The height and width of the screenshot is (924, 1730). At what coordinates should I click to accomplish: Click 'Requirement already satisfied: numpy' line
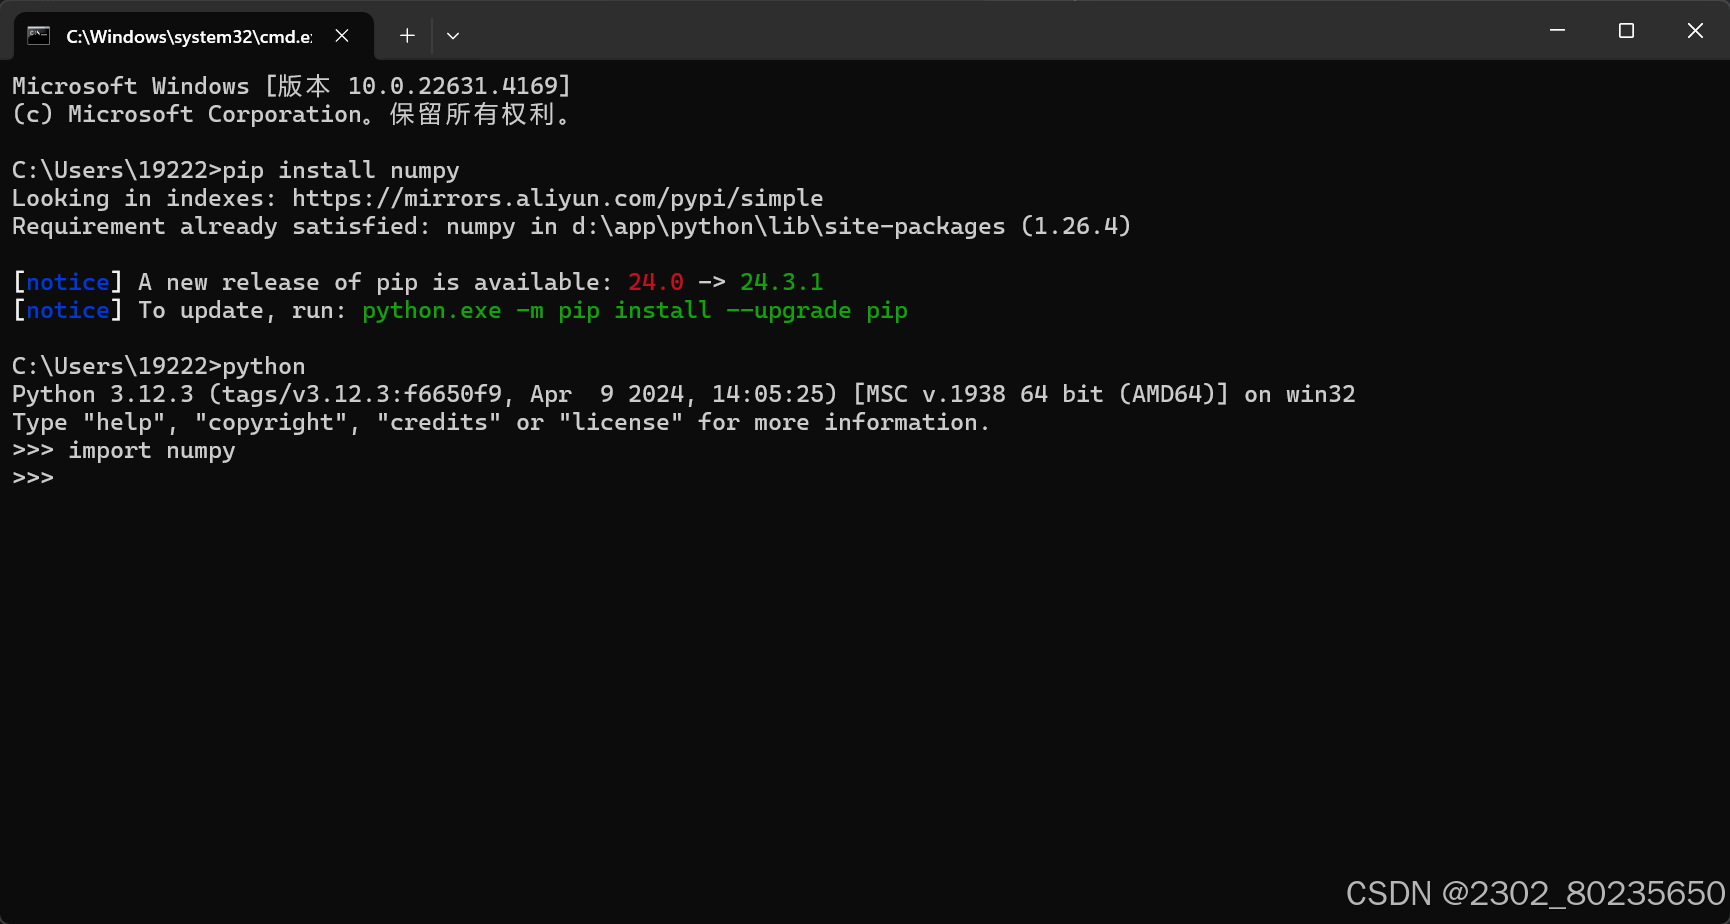pos(571,226)
